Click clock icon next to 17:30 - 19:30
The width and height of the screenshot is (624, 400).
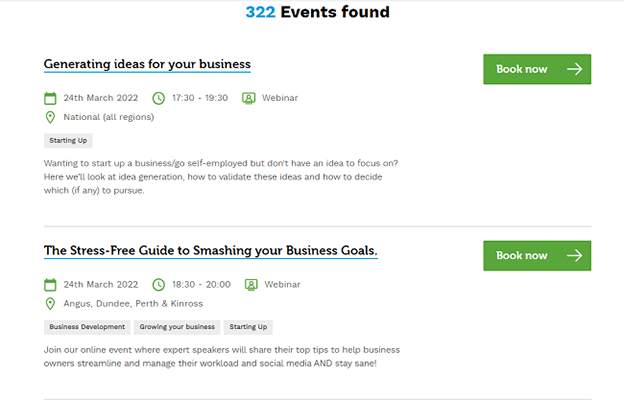(x=158, y=98)
